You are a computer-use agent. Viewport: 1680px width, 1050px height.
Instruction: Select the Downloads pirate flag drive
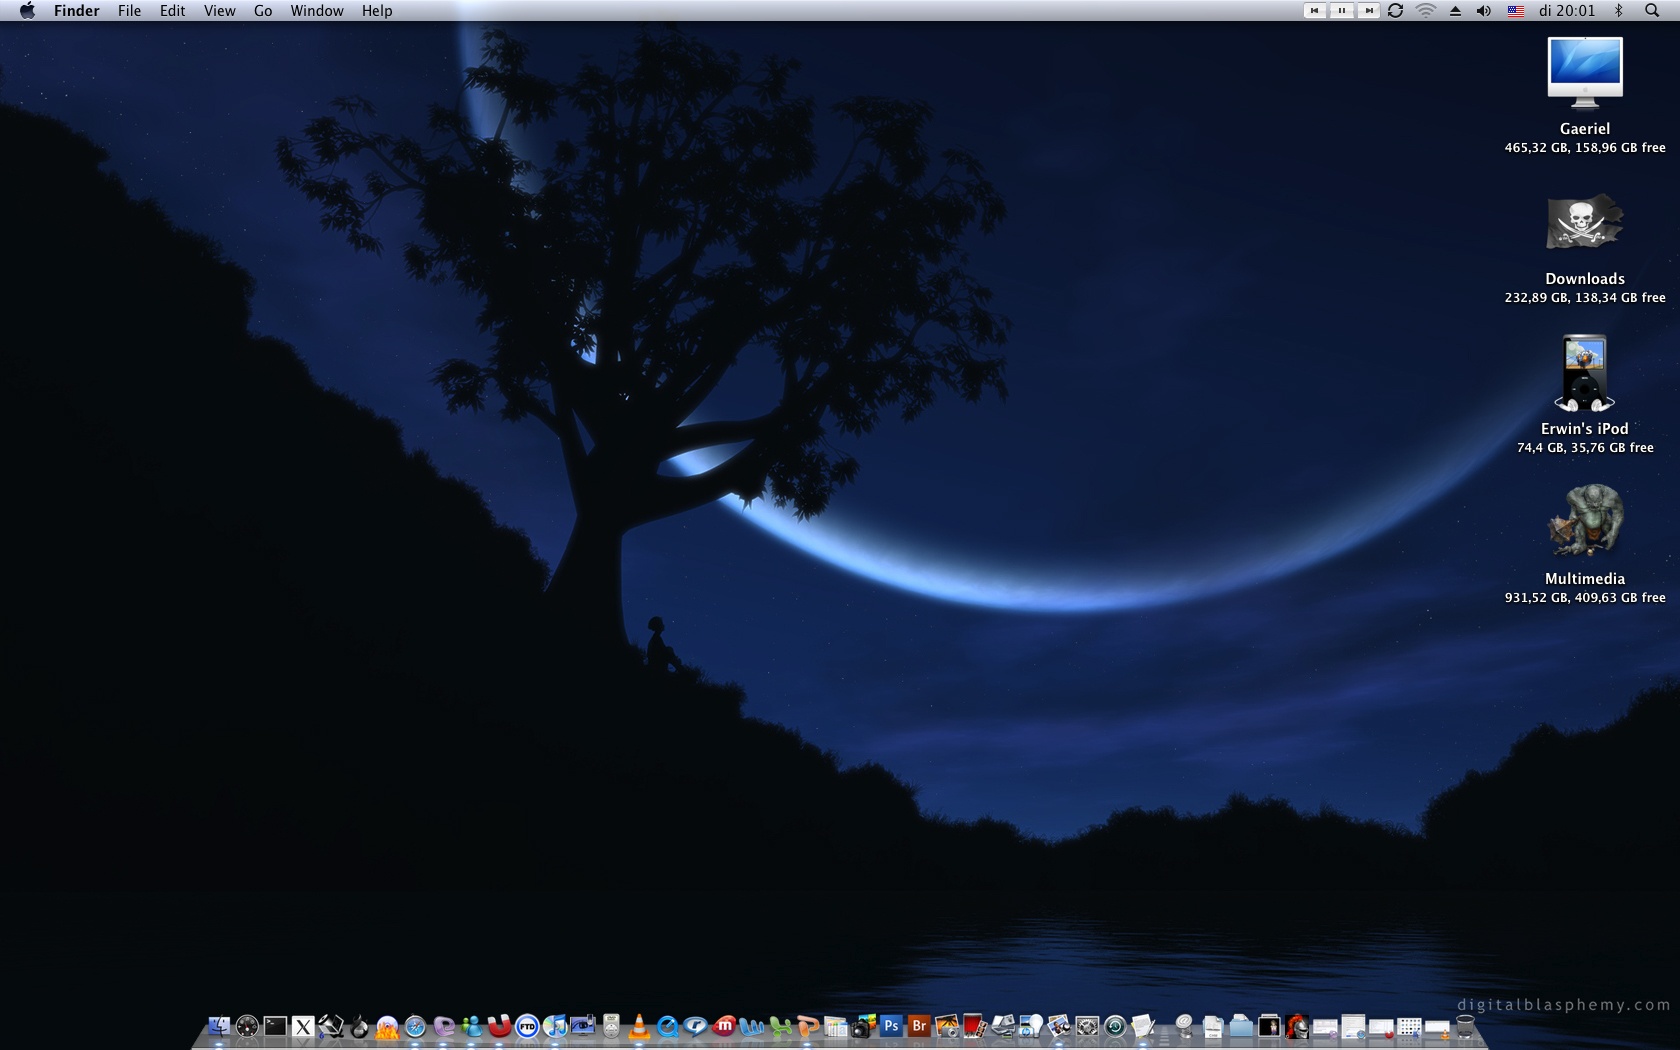1585,222
